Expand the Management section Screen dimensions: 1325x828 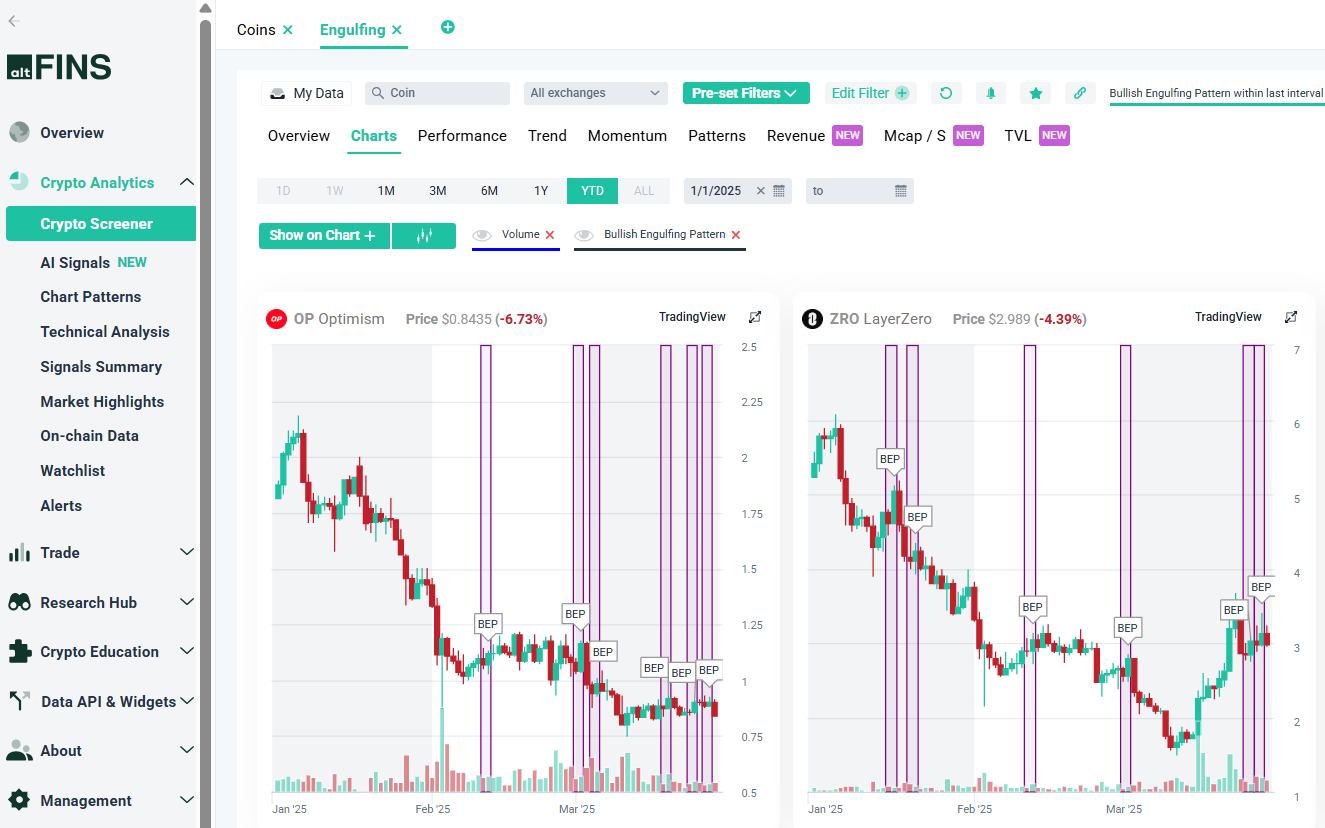click(186, 800)
